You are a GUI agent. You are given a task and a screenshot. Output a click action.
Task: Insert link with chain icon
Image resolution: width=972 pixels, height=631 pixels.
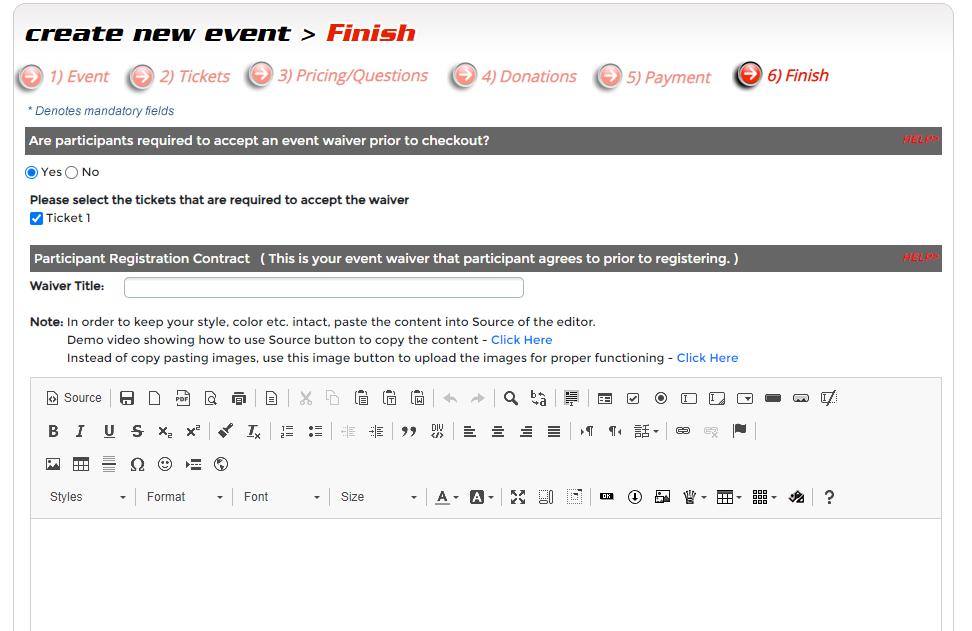683,431
